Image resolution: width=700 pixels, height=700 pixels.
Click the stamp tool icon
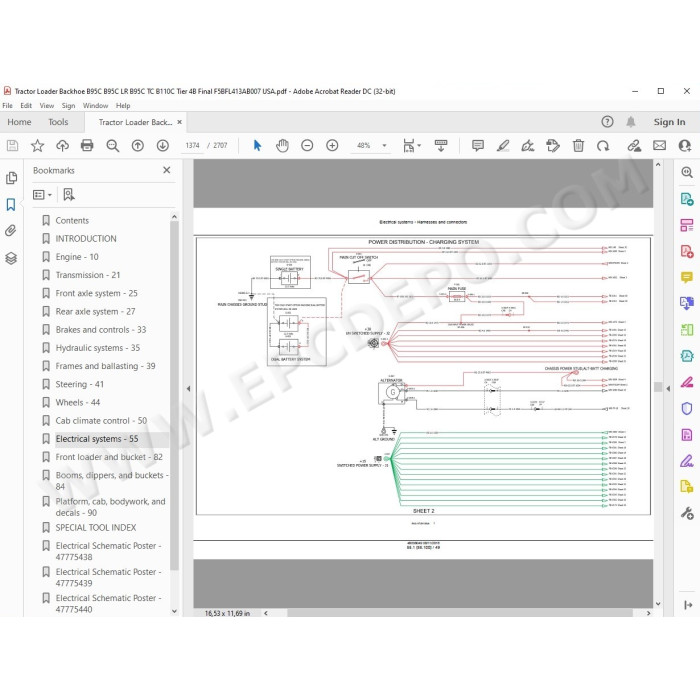pos(553,146)
